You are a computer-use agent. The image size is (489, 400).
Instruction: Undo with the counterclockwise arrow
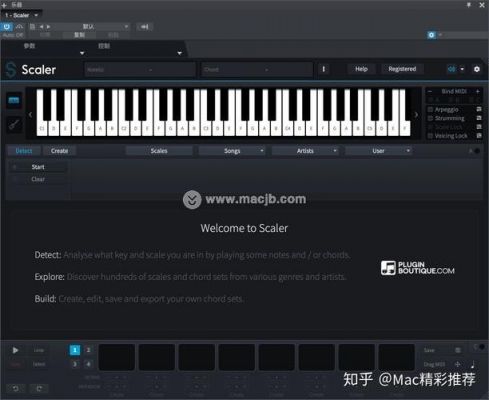point(16,388)
